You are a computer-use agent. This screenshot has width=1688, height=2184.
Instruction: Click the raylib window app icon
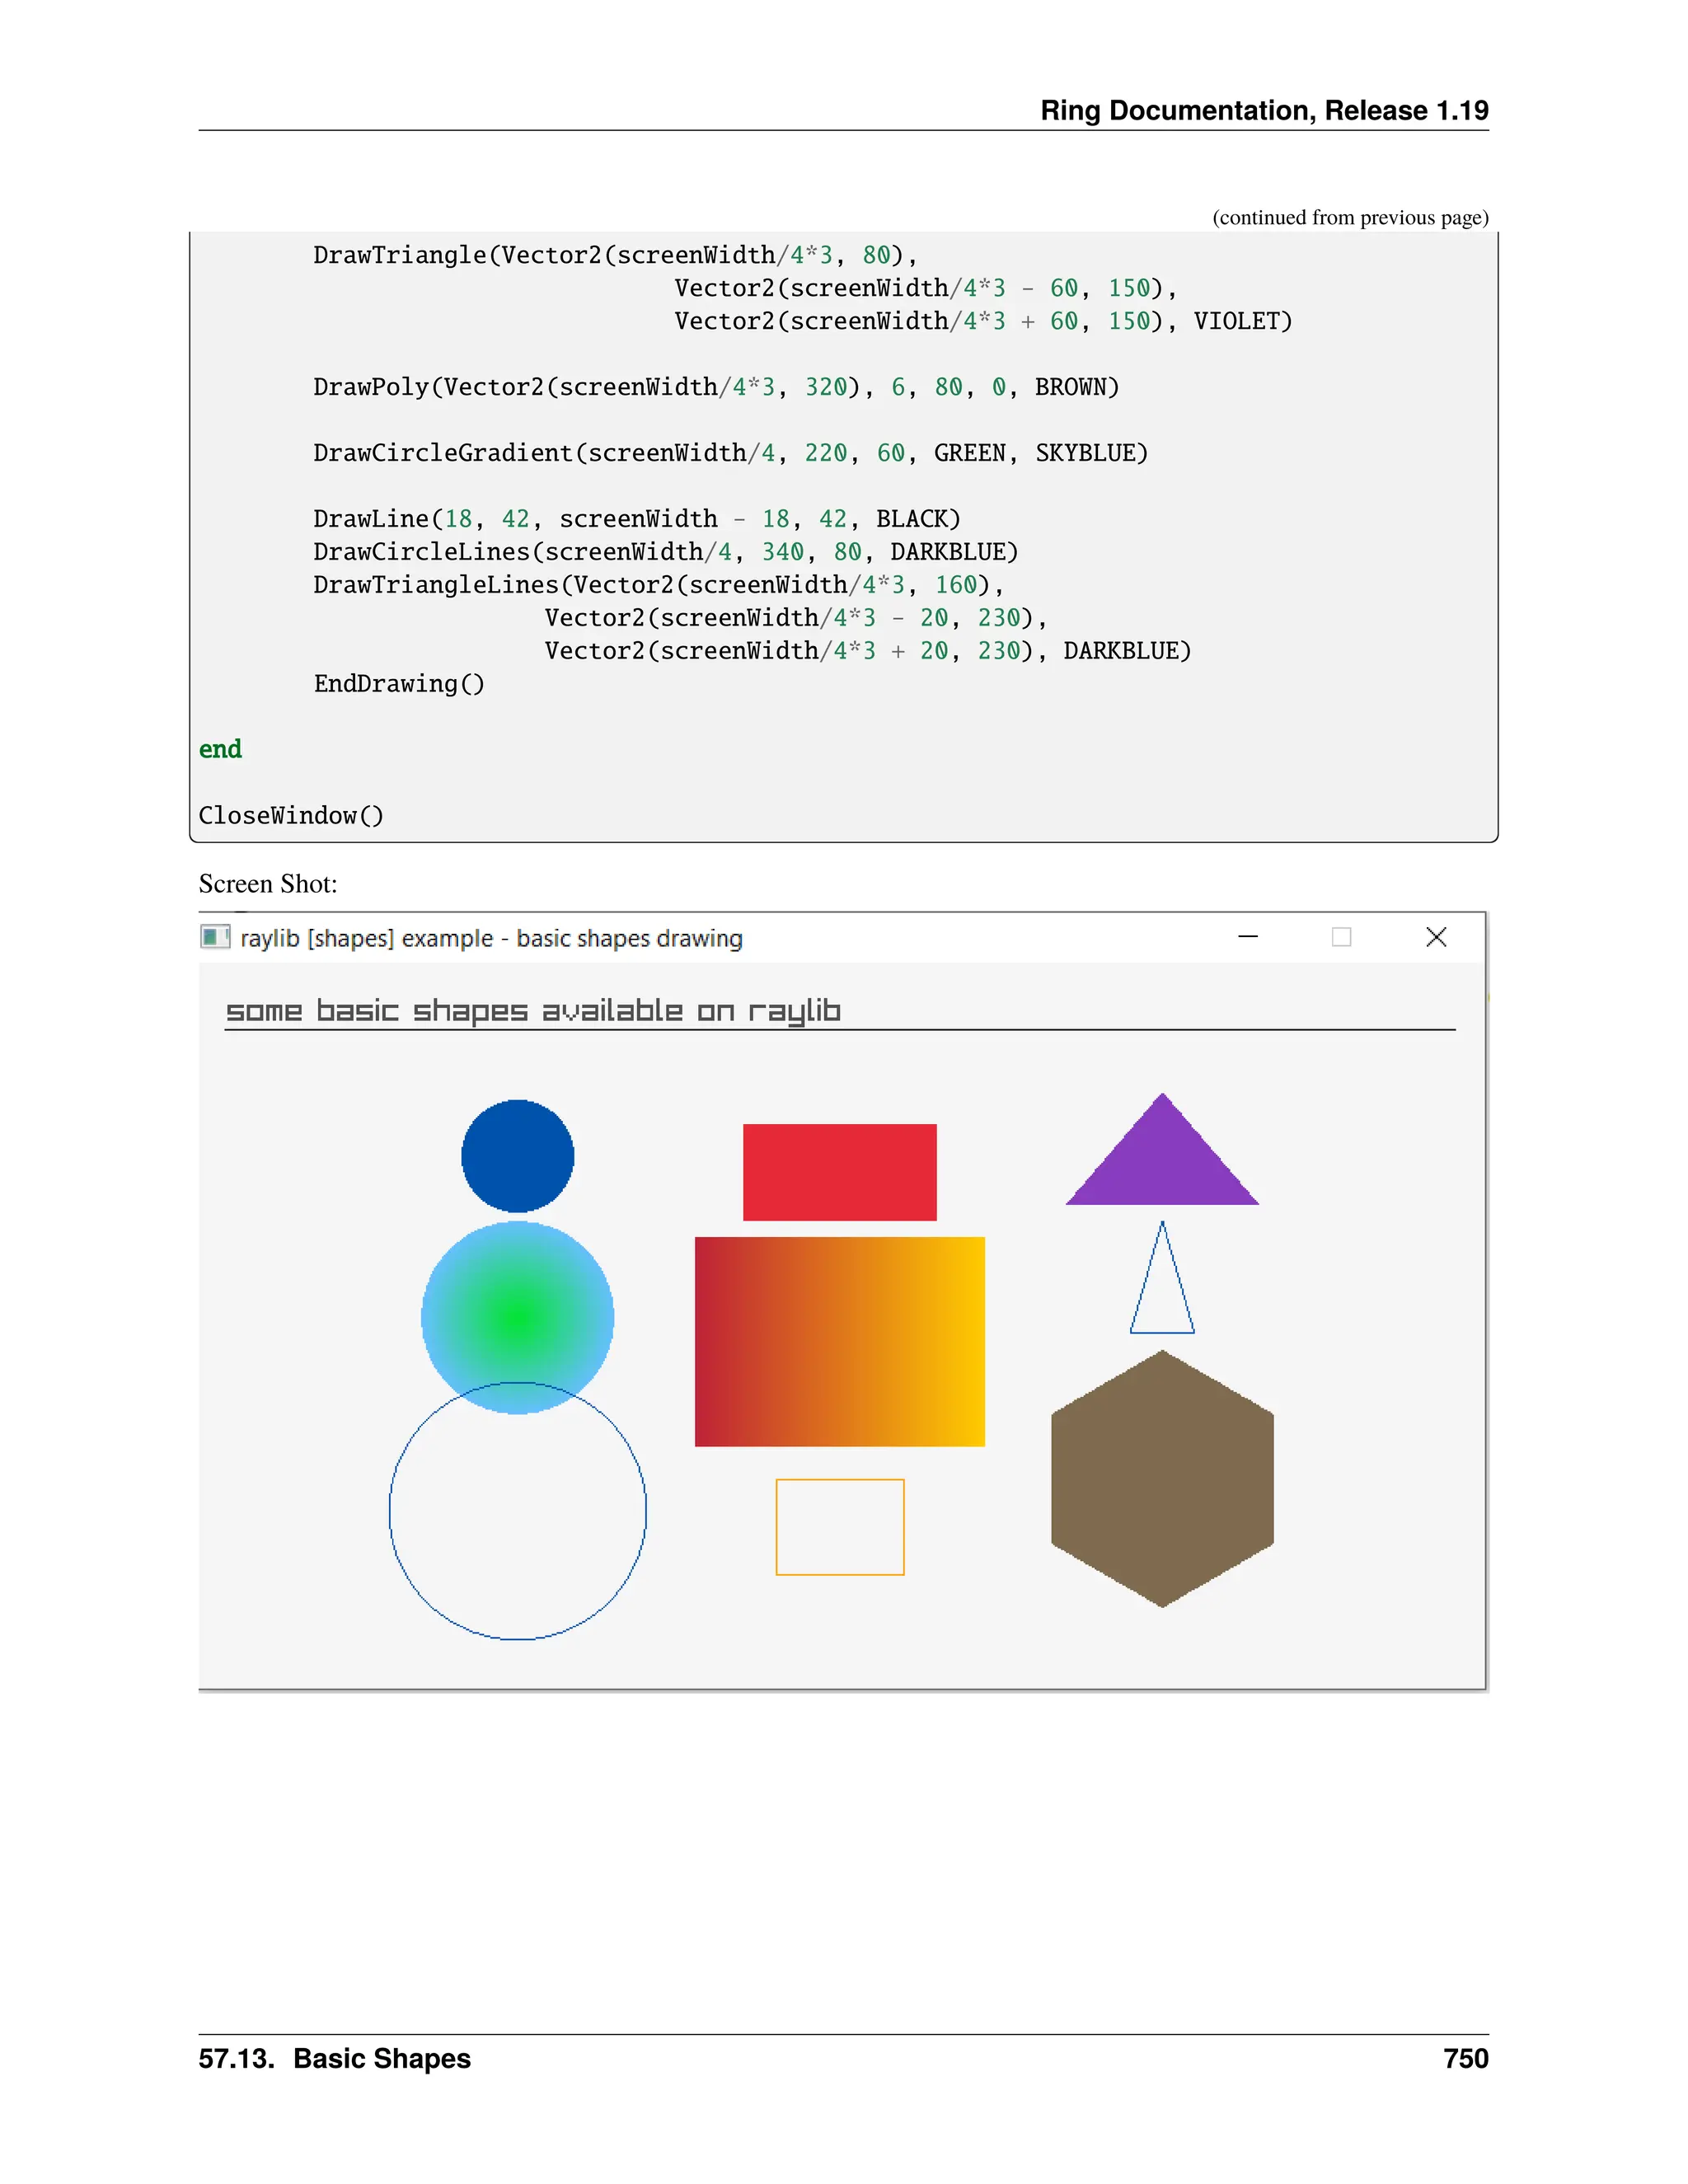click(215, 937)
